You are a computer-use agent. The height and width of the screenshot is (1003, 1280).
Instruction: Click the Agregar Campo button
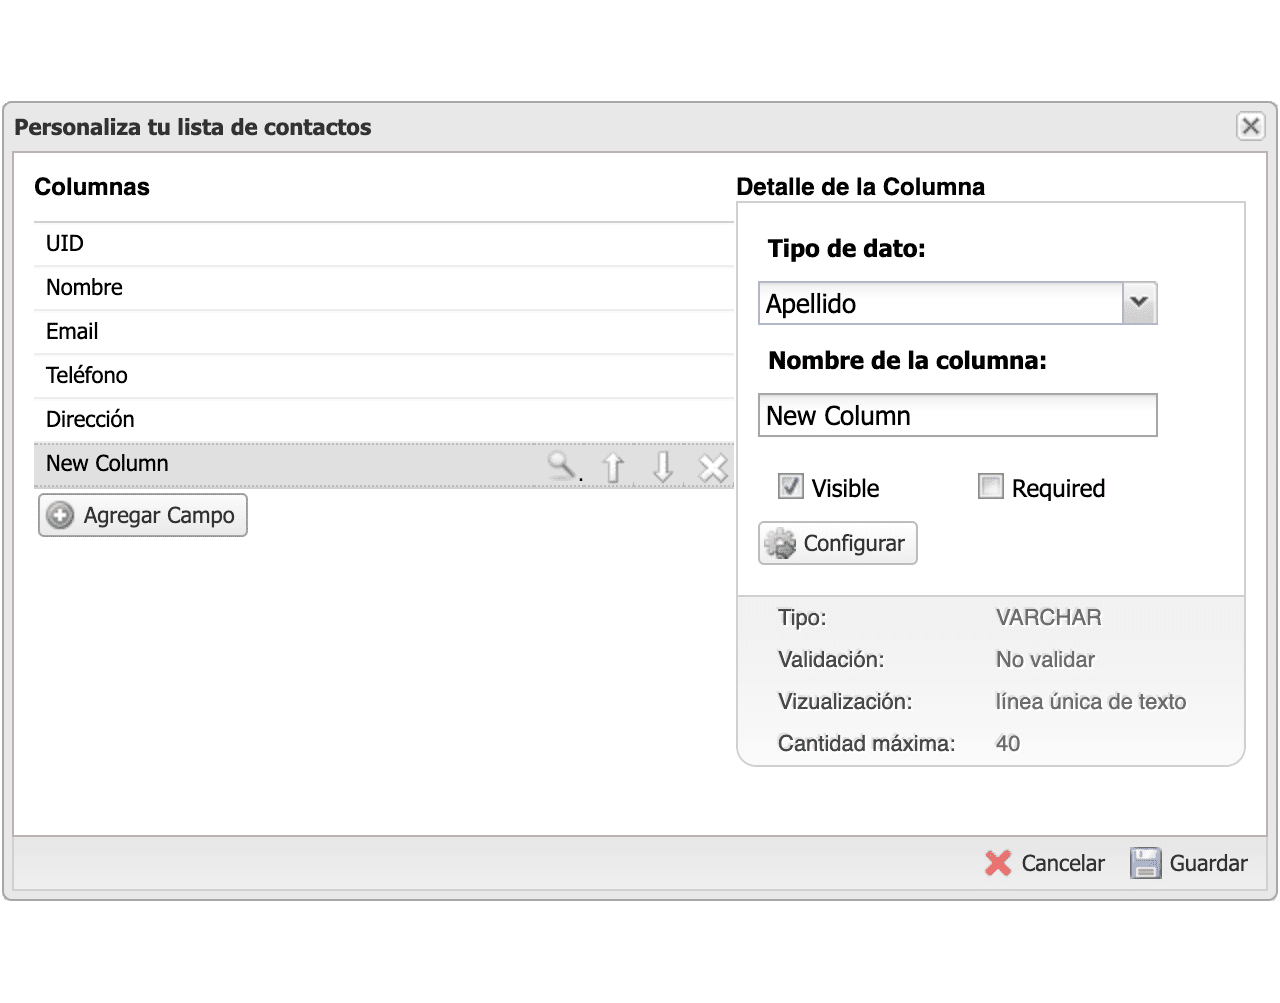tap(143, 515)
